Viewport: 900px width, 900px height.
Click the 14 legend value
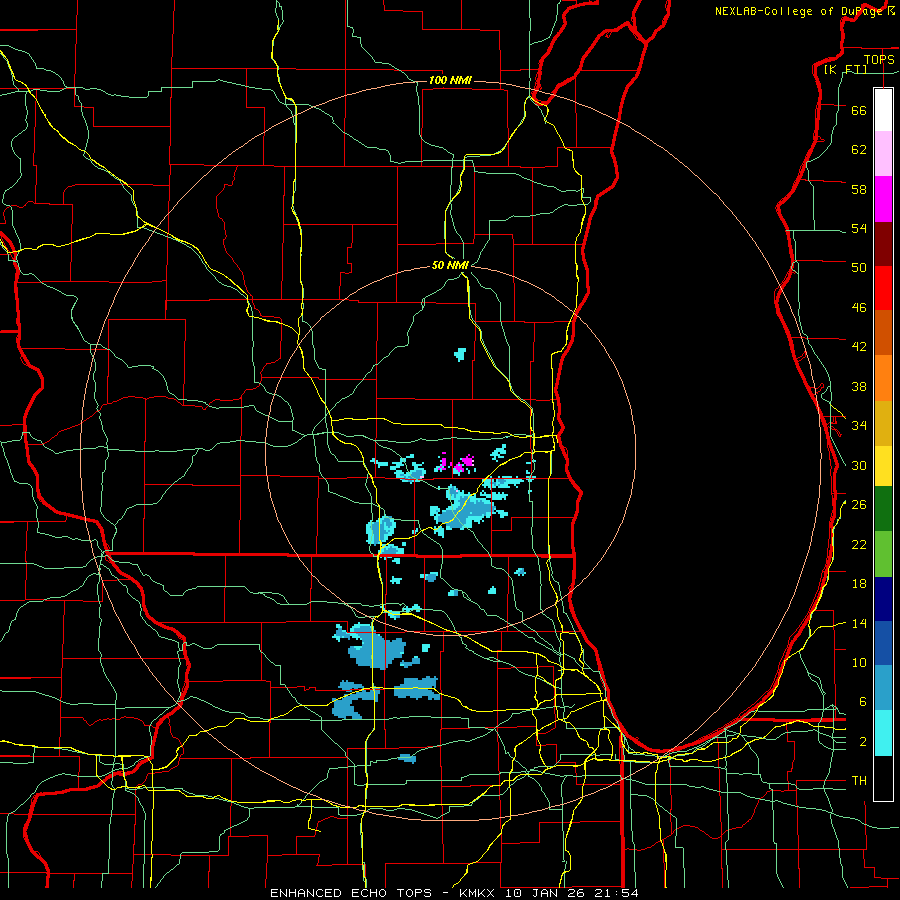pyautogui.click(x=859, y=623)
